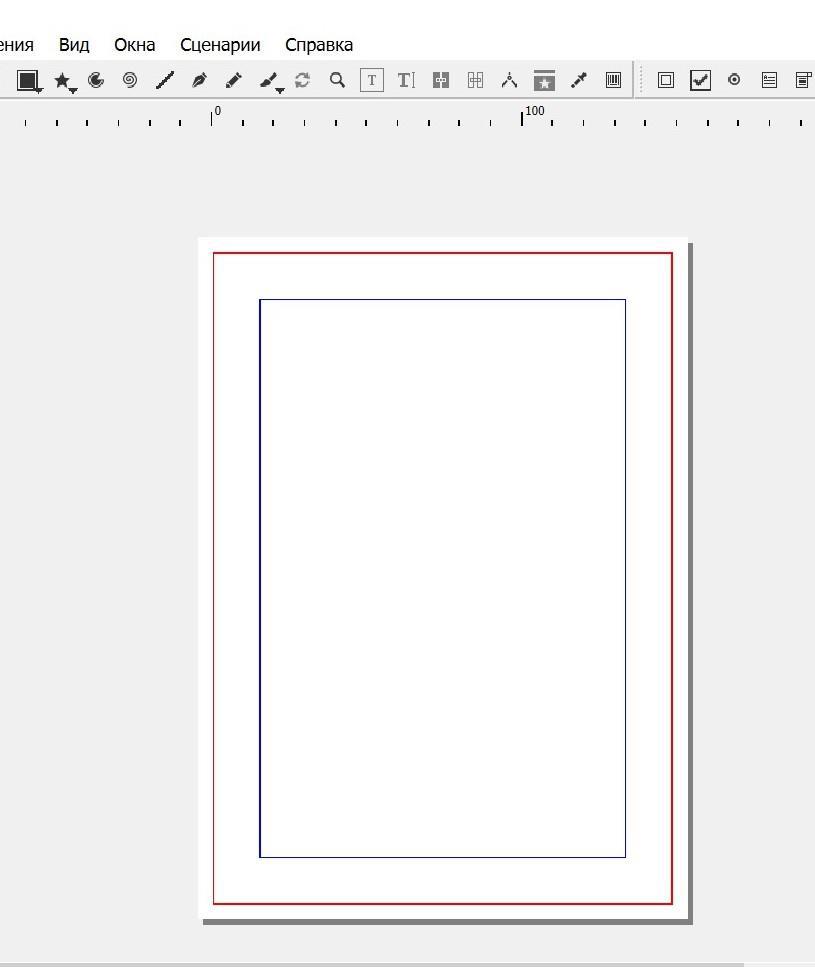Select the star Polygon tool

tap(62, 80)
